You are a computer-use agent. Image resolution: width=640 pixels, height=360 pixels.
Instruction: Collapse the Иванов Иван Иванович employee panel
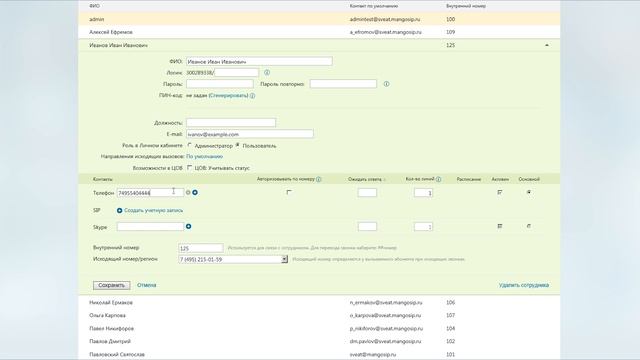point(547,45)
